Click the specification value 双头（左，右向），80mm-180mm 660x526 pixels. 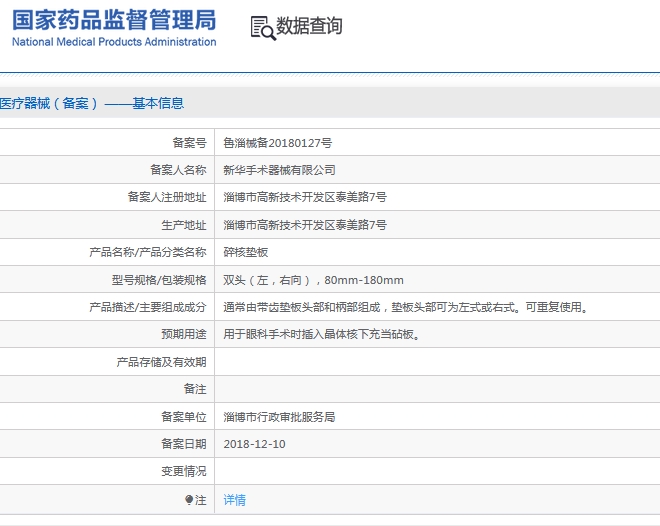(313, 280)
